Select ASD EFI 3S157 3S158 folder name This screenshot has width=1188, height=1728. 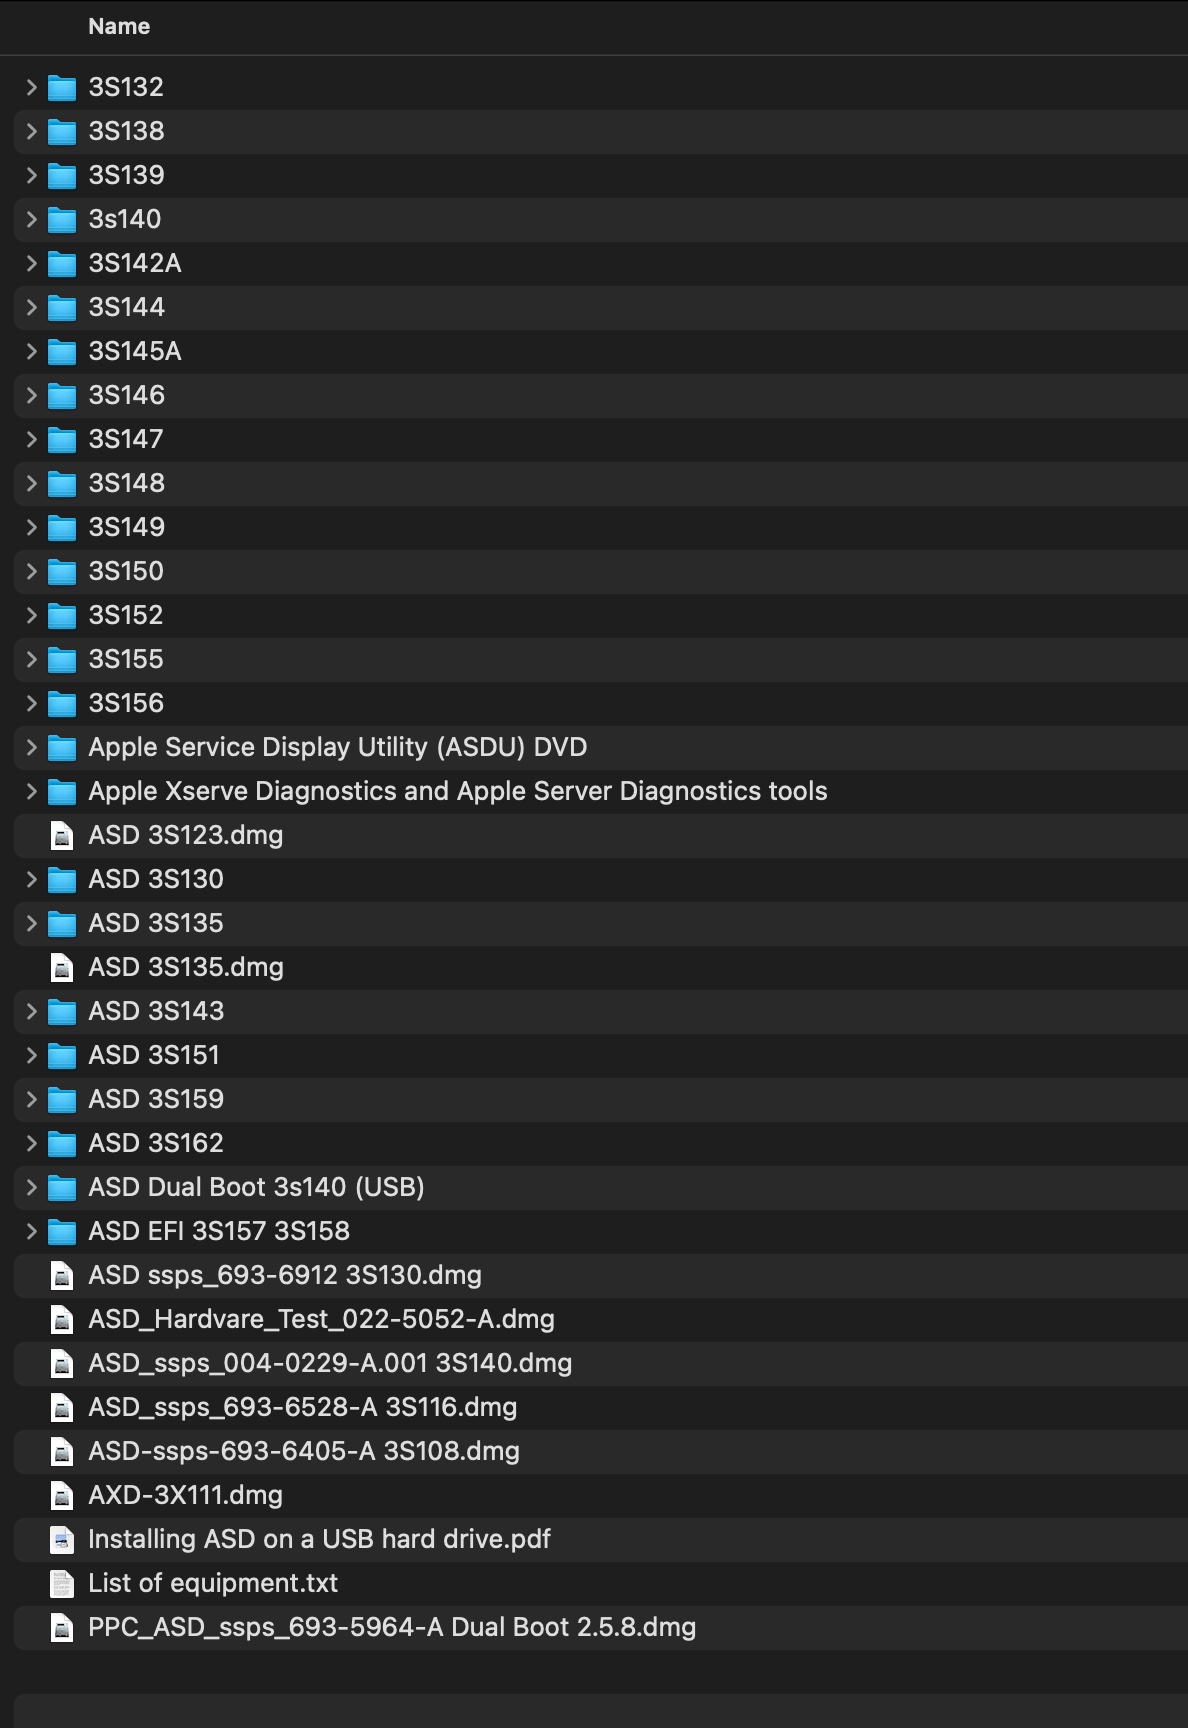pos(219,1232)
